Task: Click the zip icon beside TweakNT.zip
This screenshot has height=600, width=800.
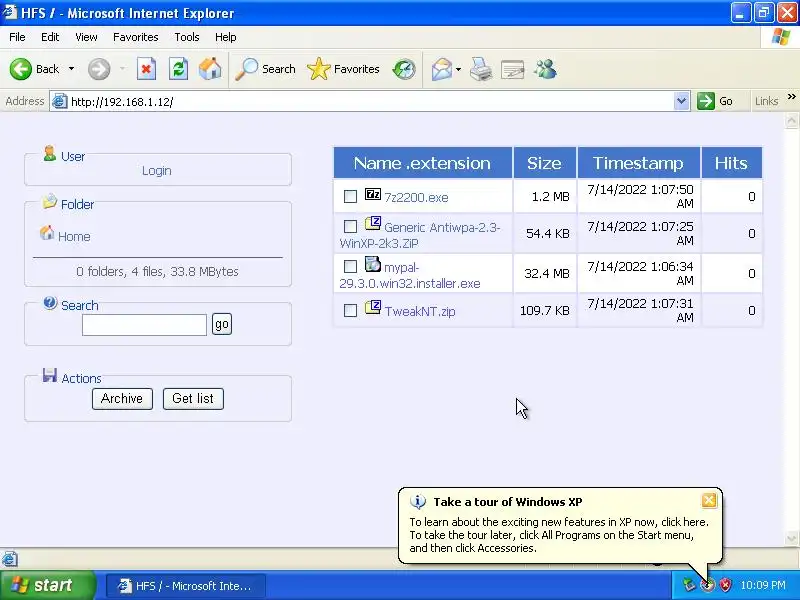Action: (372, 307)
